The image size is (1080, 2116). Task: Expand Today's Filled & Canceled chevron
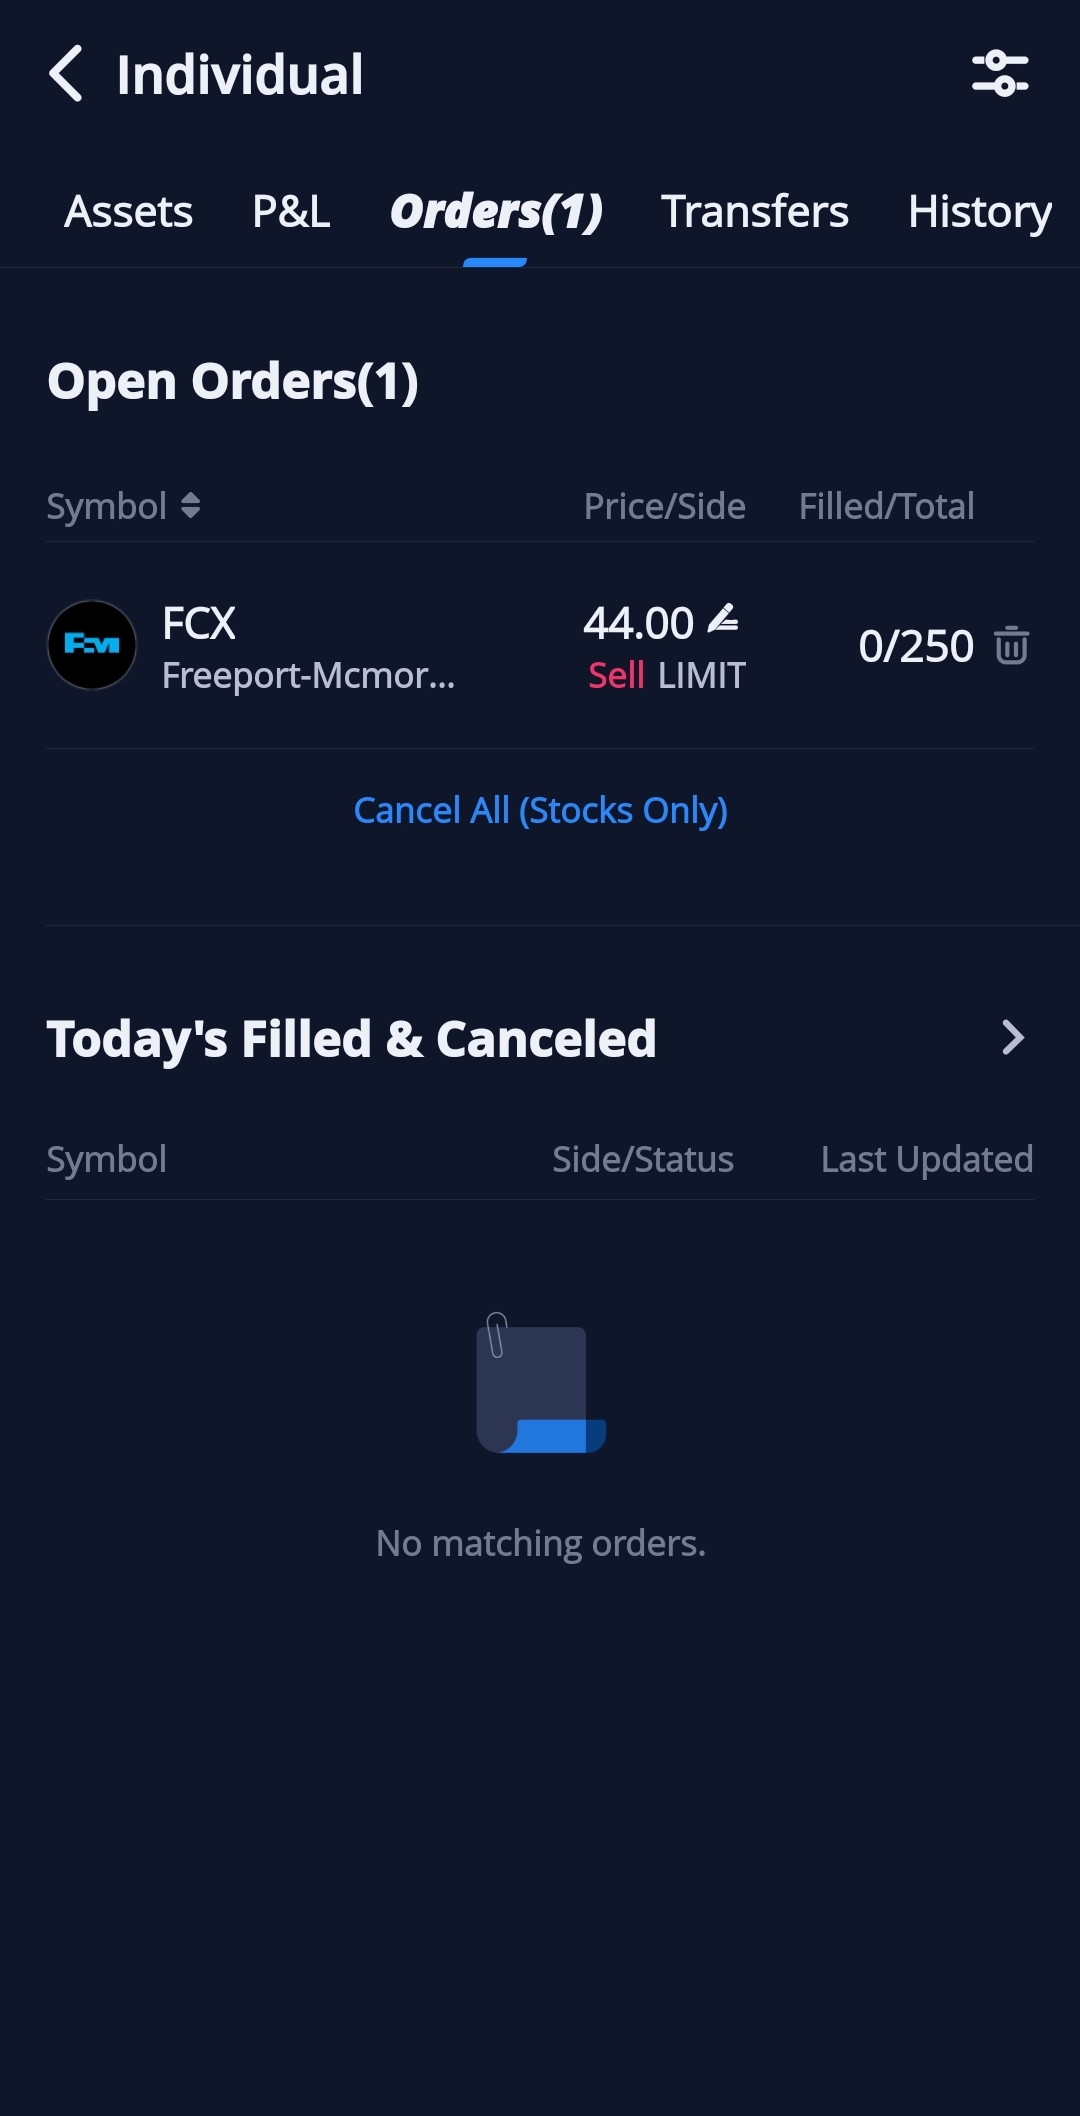1012,1038
